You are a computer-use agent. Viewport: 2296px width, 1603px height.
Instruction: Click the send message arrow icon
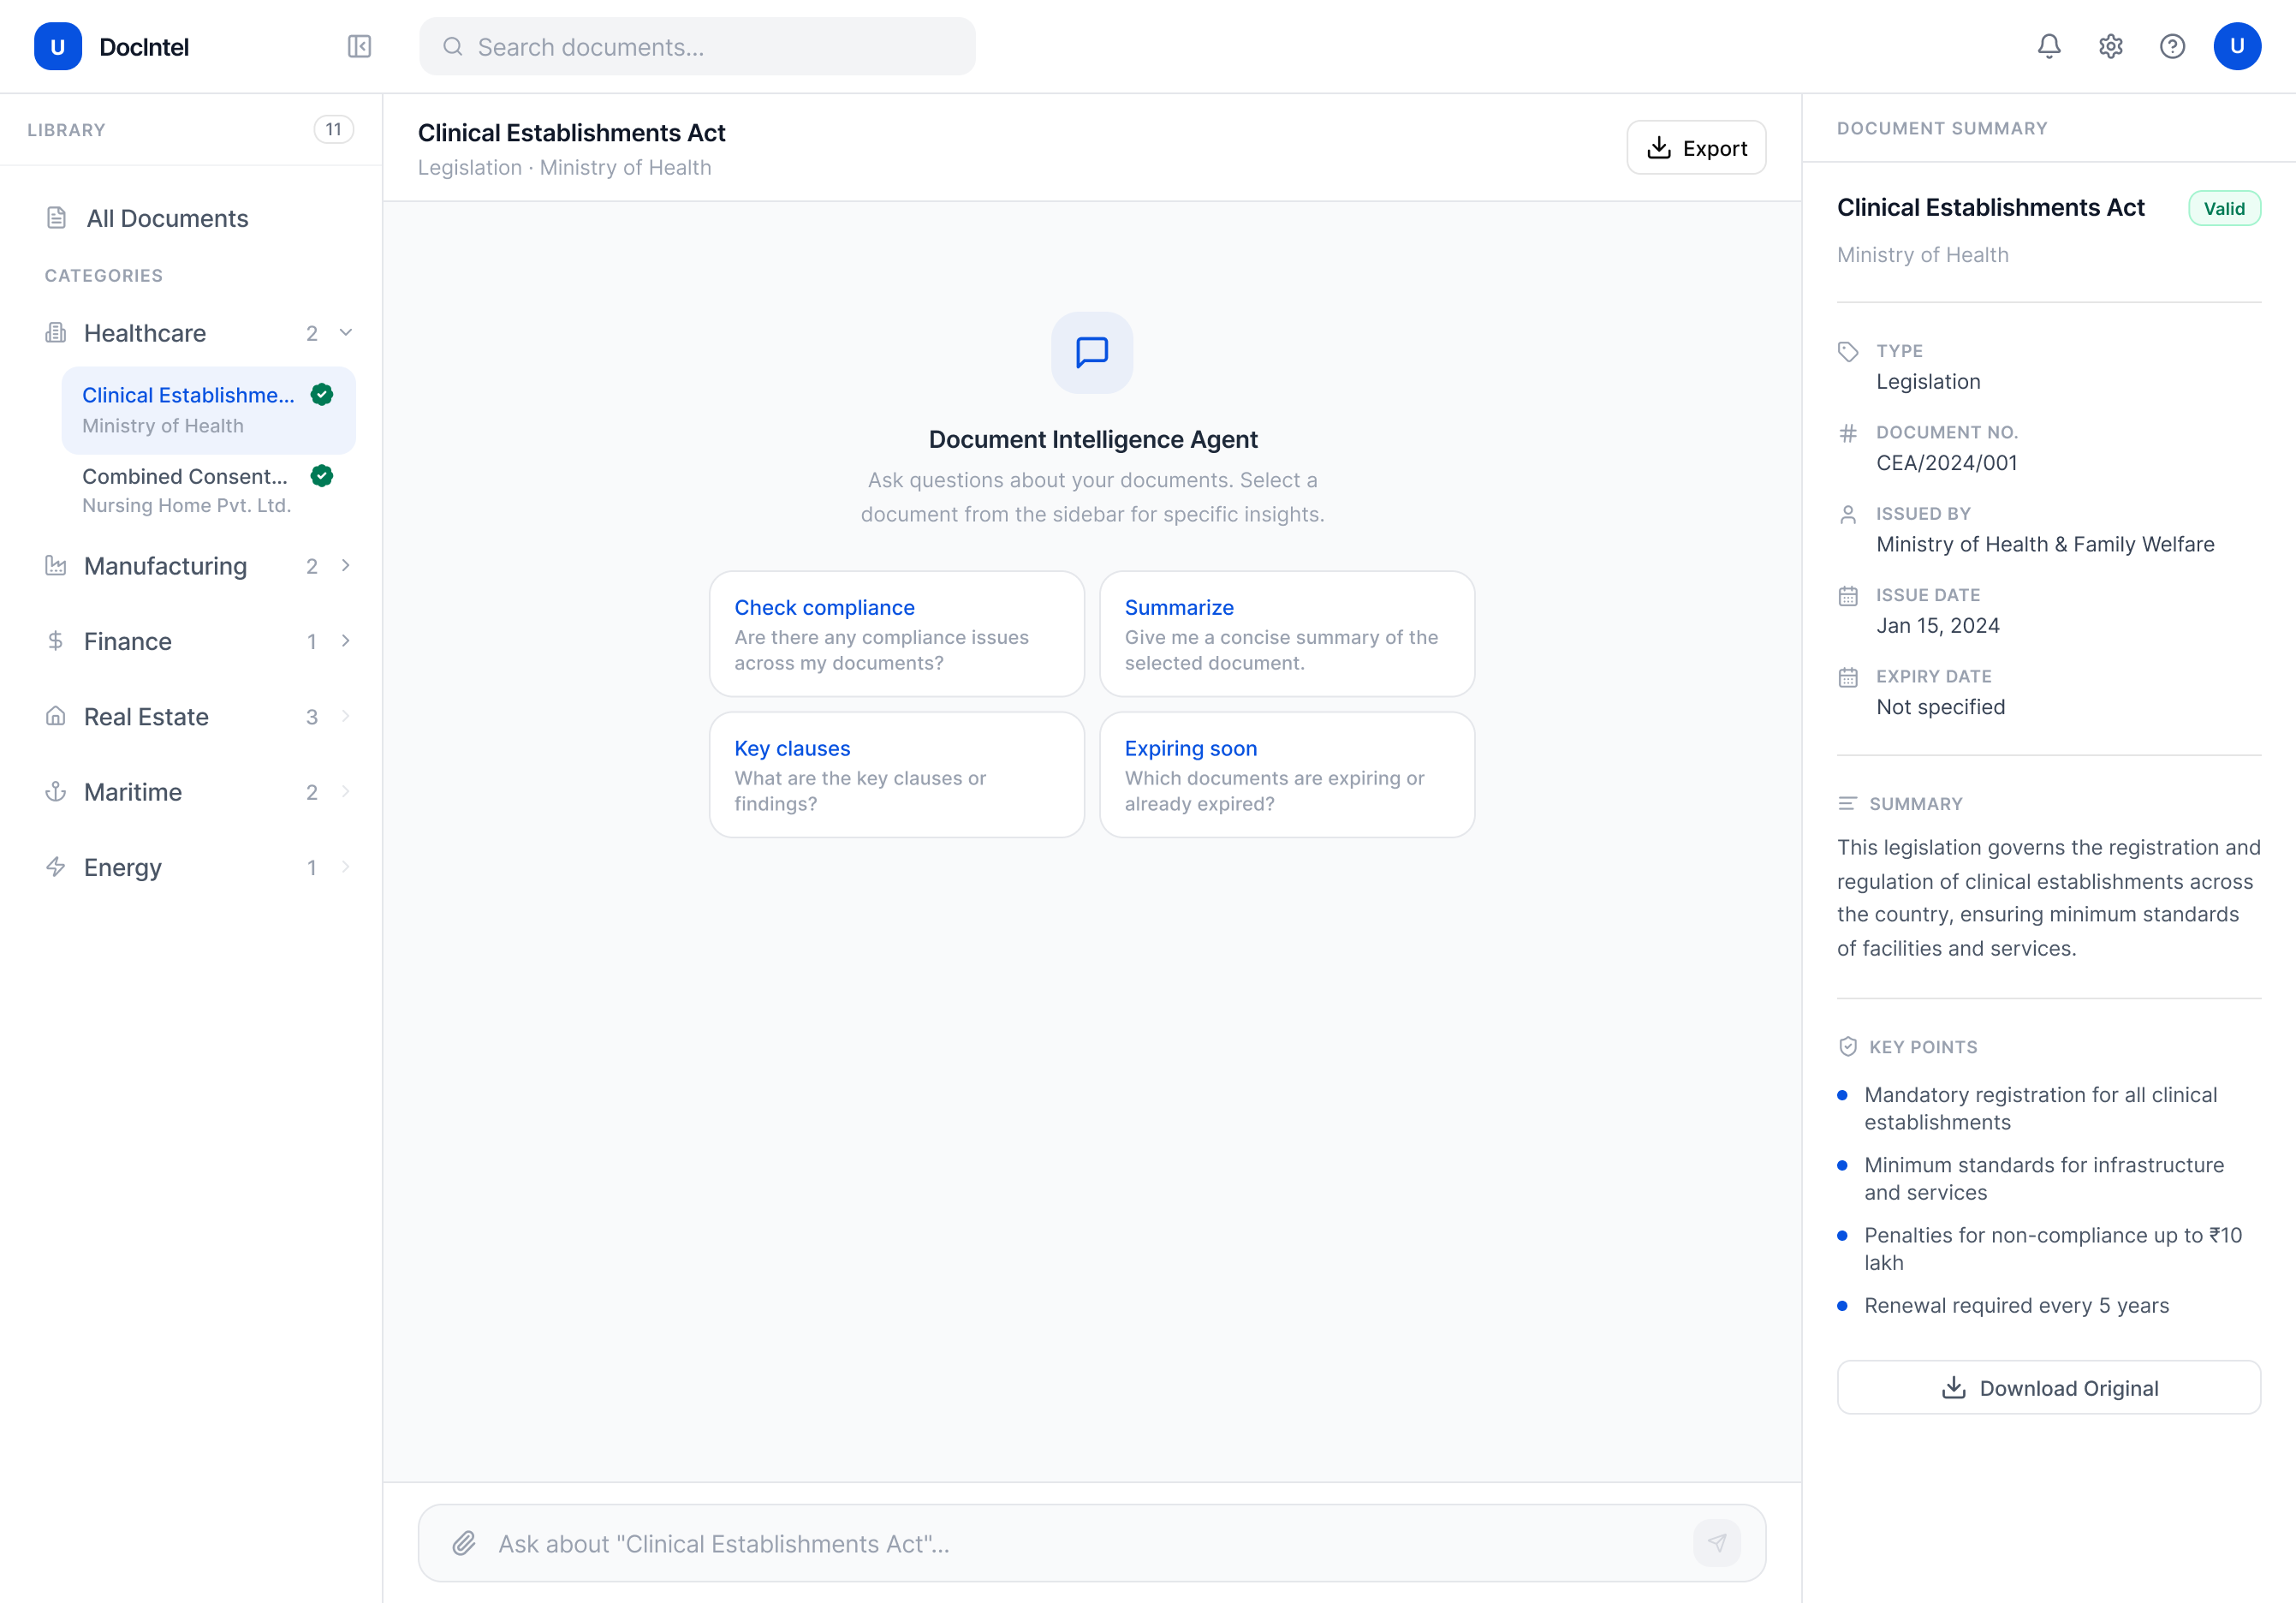(1717, 1543)
